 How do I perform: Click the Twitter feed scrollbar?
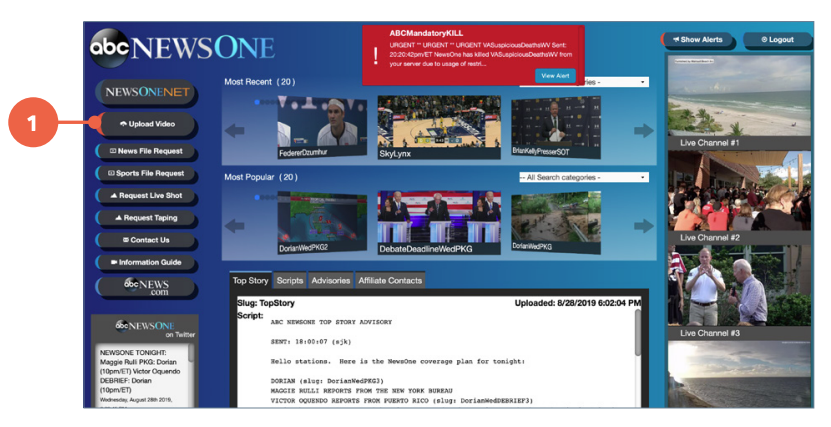(x=191, y=353)
